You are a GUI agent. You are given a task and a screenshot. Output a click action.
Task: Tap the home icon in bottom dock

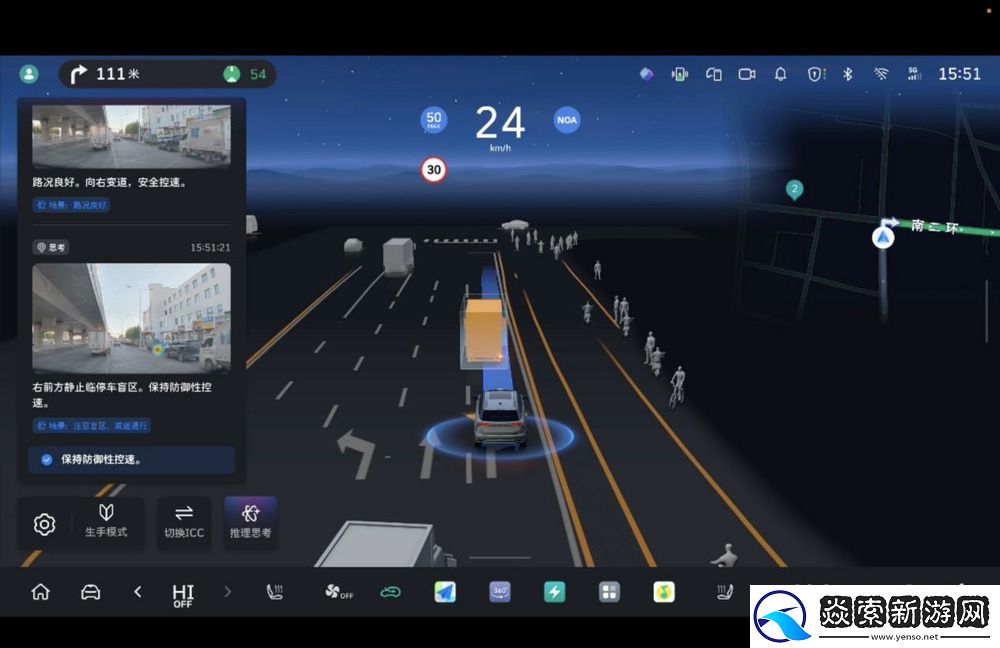click(x=40, y=592)
